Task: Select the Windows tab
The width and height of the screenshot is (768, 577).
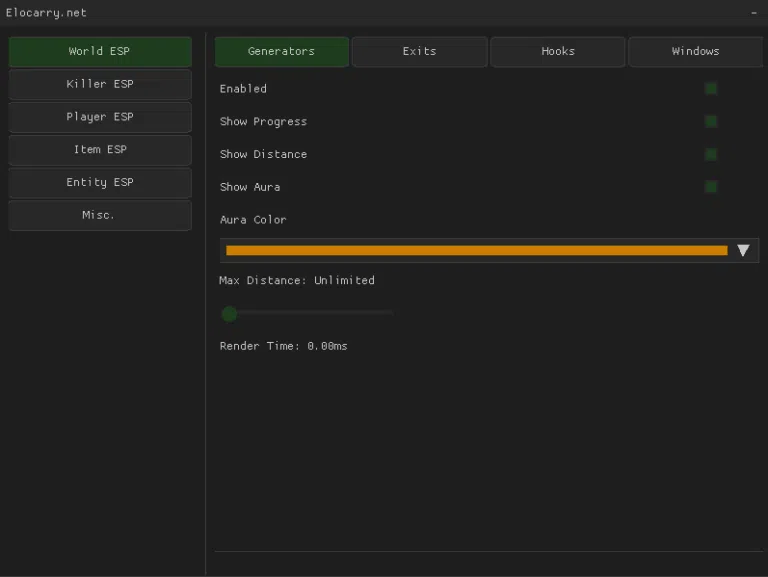Action: 696,51
